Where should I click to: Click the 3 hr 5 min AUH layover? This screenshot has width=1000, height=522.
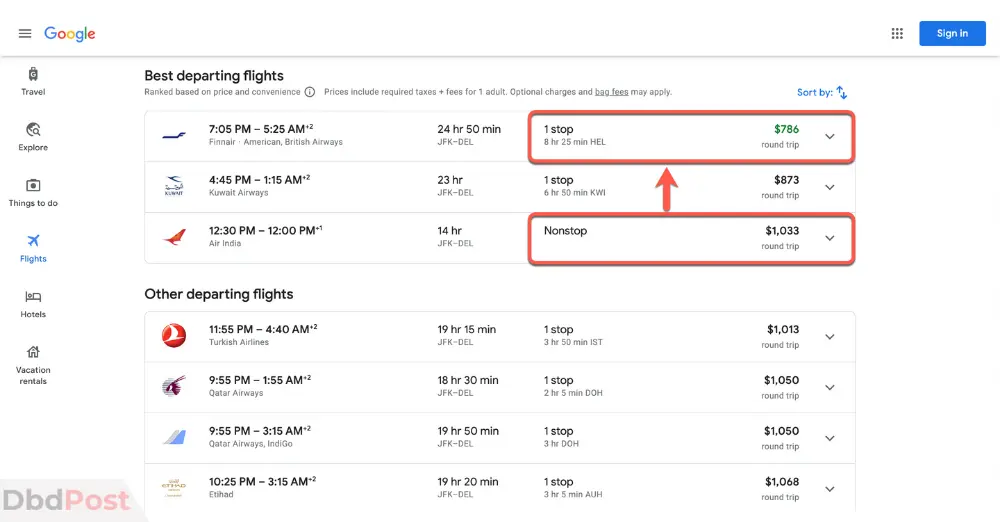(573, 494)
